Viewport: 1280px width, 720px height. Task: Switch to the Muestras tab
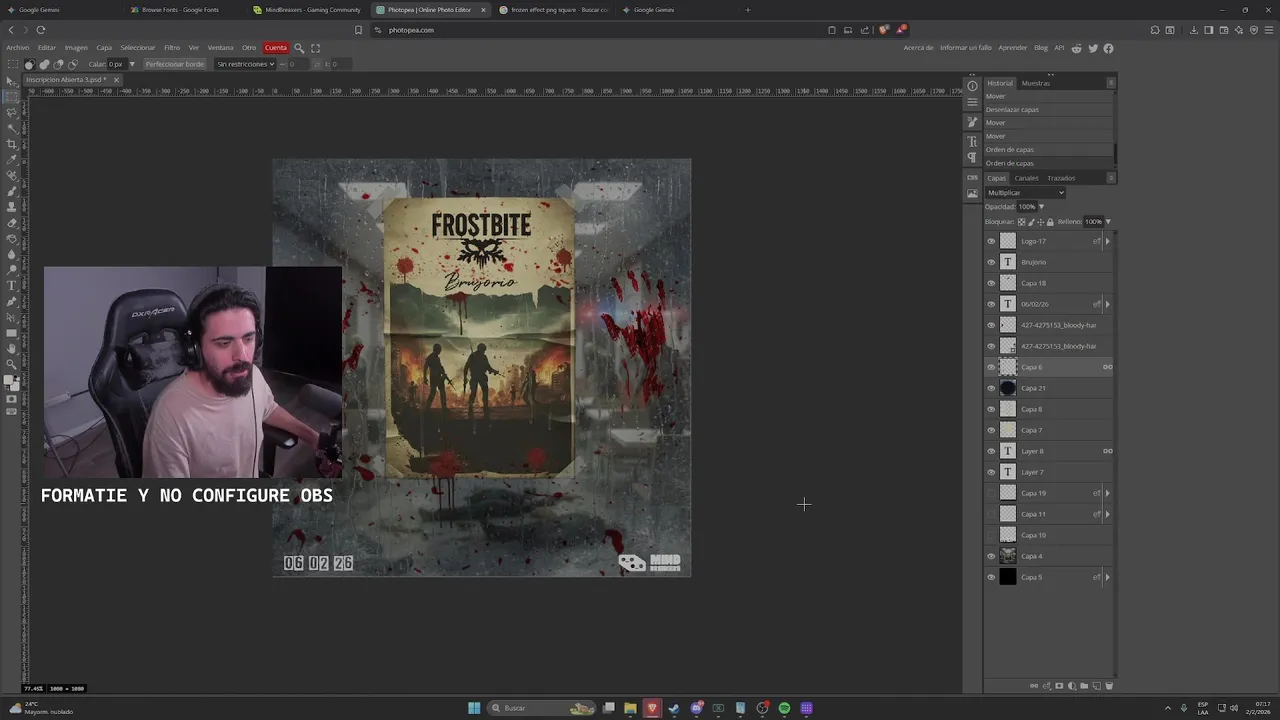tap(1036, 83)
